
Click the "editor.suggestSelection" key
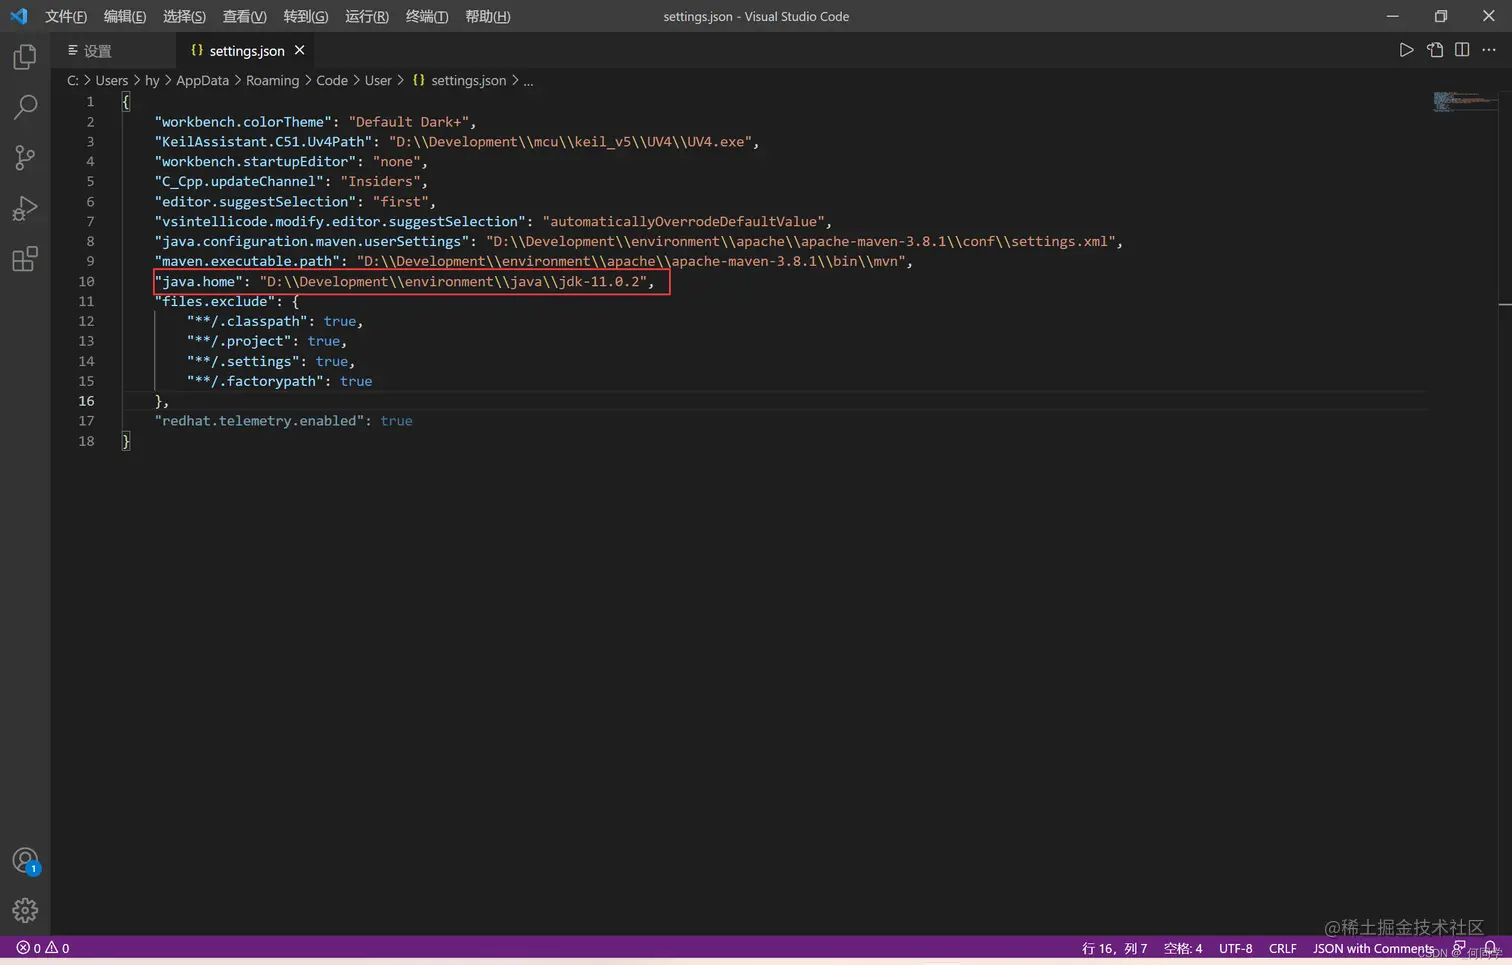click(255, 202)
